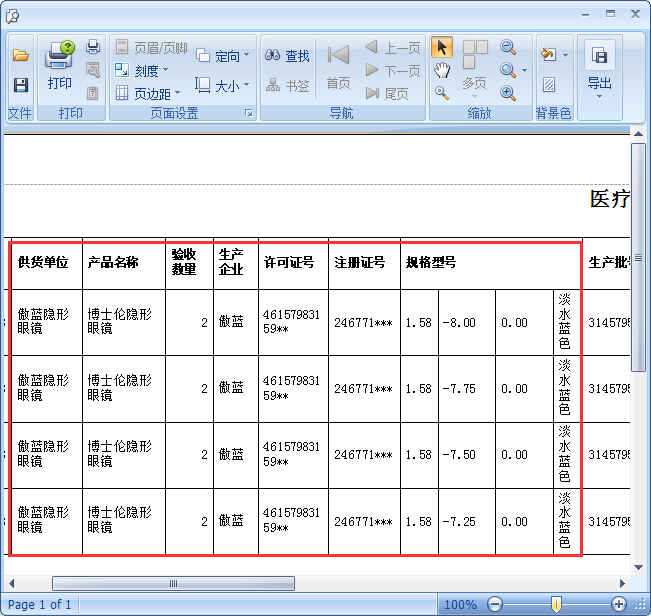The width and height of the screenshot is (651, 616).
Task: Select the arrow pointer tool
Action: (x=441, y=48)
